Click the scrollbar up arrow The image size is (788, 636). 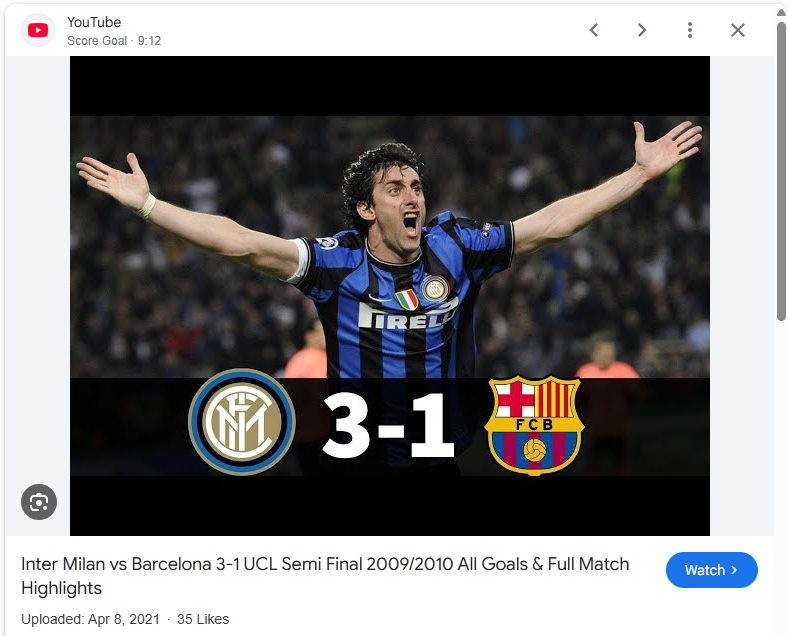point(781,12)
